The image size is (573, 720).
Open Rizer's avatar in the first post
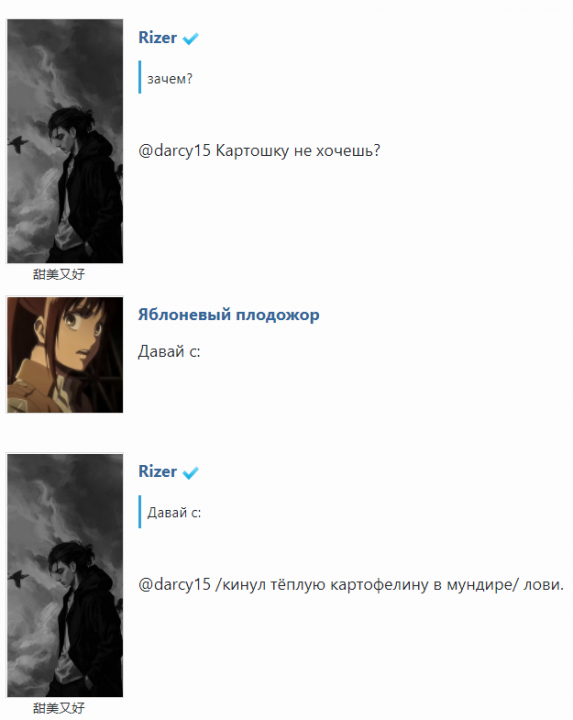65,141
